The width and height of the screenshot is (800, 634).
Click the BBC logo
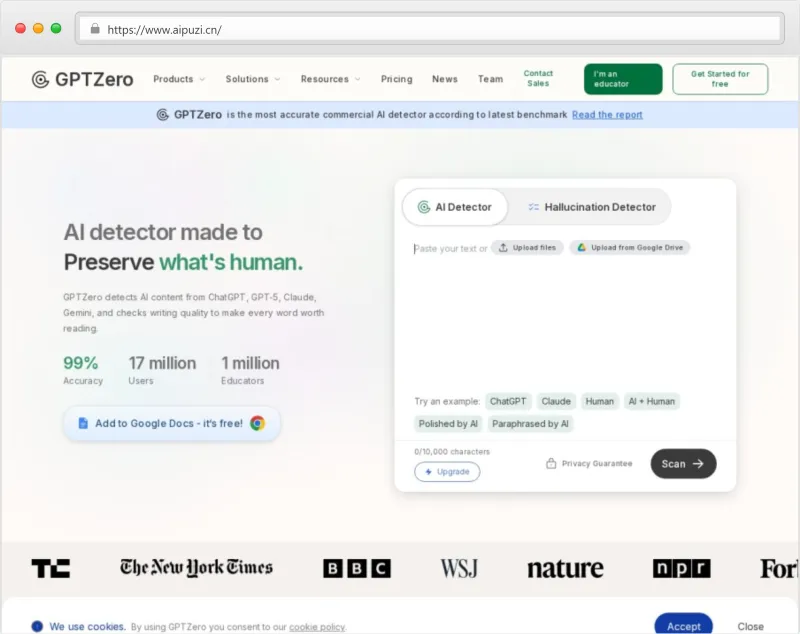(x=357, y=568)
